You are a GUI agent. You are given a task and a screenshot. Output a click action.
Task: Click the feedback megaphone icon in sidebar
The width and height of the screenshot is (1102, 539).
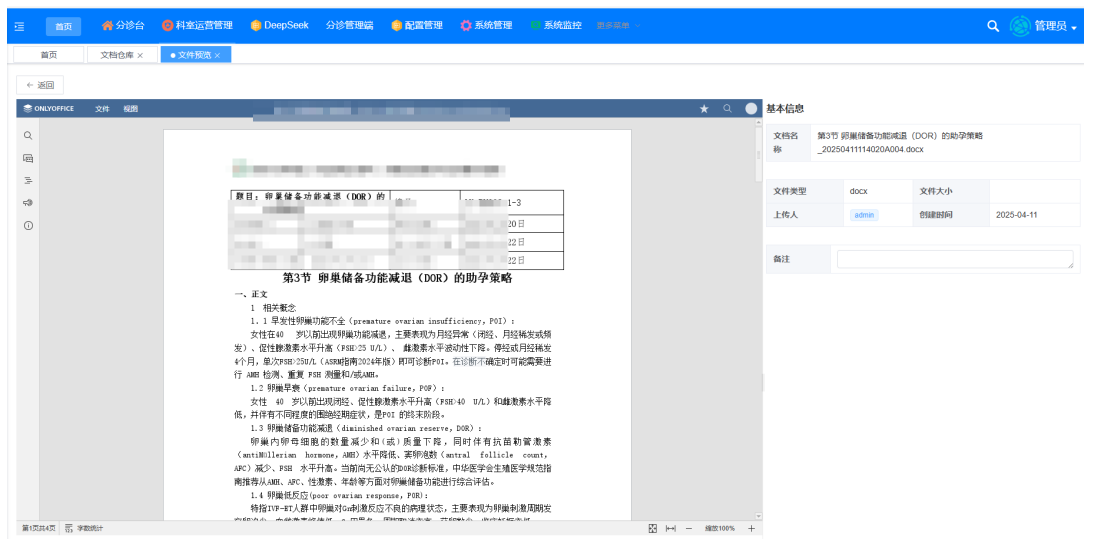coord(28,202)
